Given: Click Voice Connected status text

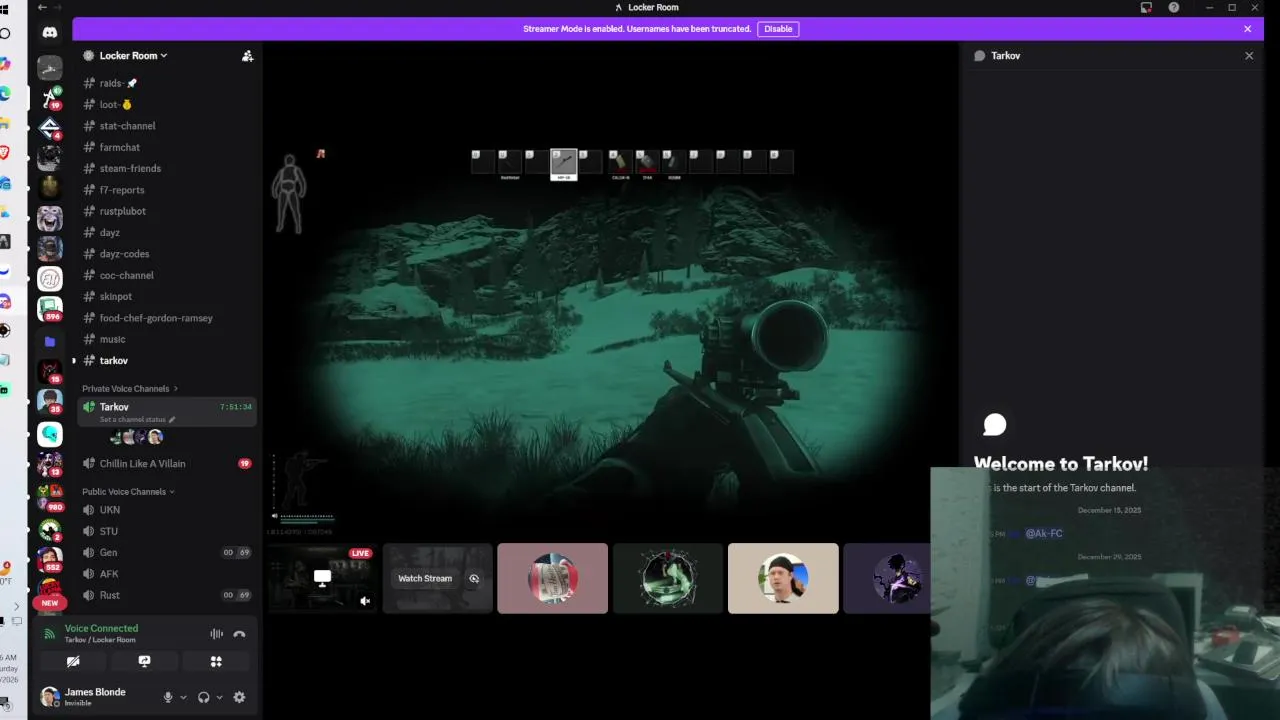Looking at the screenshot, I should tap(101, 628).
